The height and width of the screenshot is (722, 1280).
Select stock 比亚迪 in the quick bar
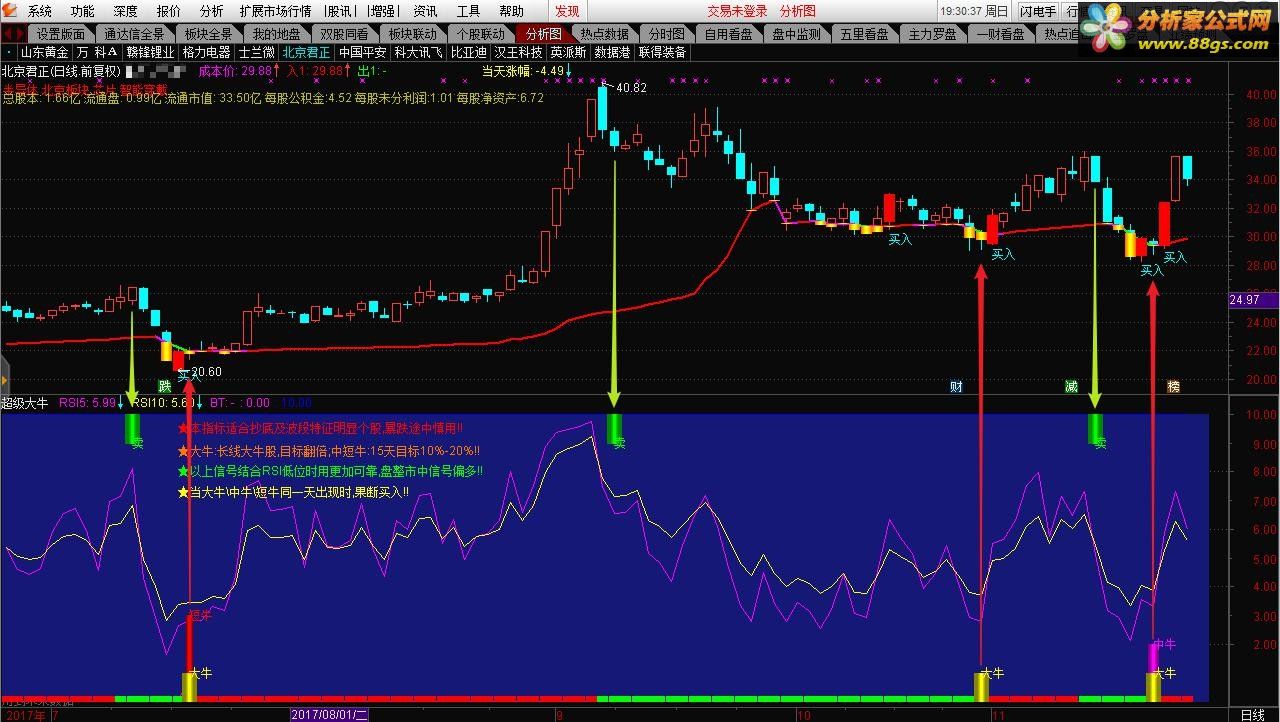(468, 52)
